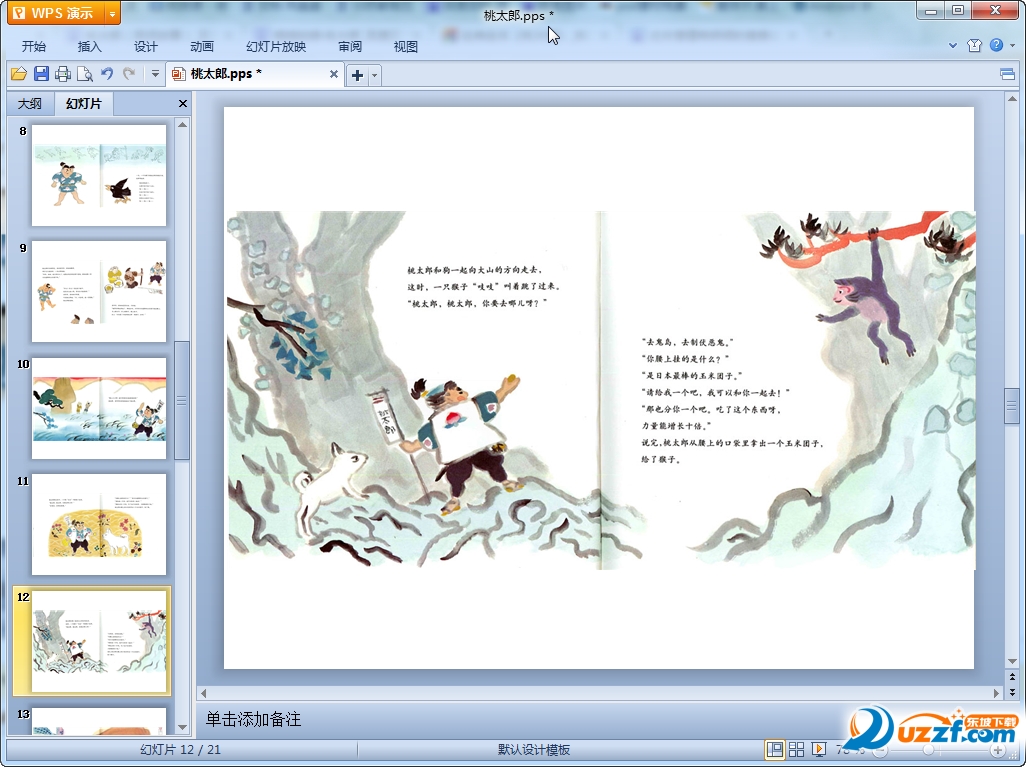Select the storybook image on slide
1026x767 pixels.
pyautogui.click(x=601, y=389)
